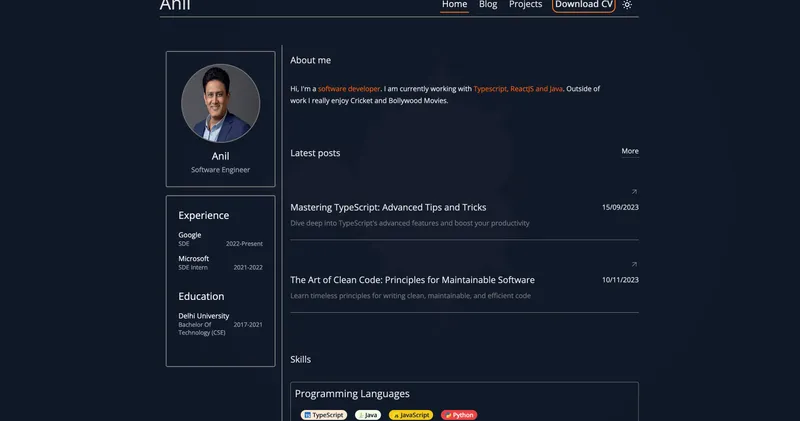Viewport: 800px width, 421px height.
Task: Click More next to Latest posts
Action: click(630, 152)
